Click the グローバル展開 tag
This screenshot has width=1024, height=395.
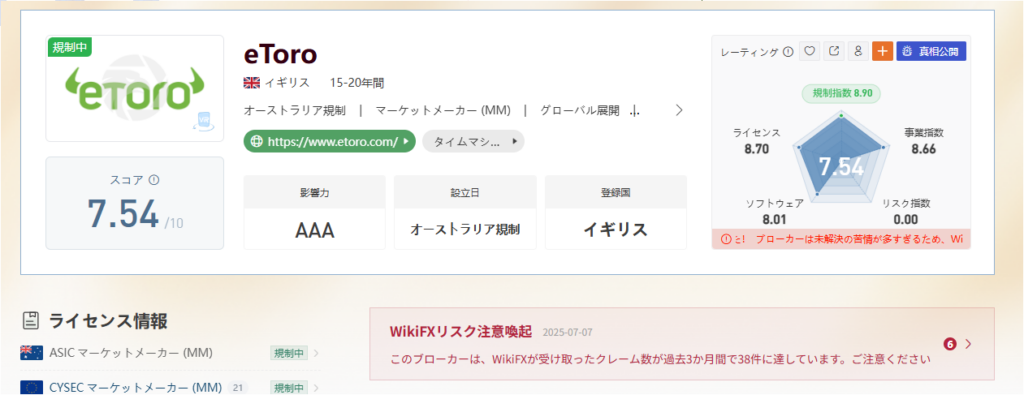pos(579,110)
